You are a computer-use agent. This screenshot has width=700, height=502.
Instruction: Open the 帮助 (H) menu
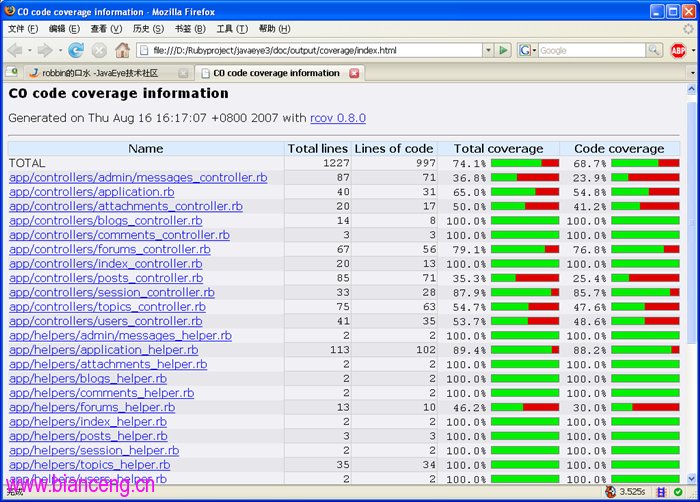(x=275, y=29)
